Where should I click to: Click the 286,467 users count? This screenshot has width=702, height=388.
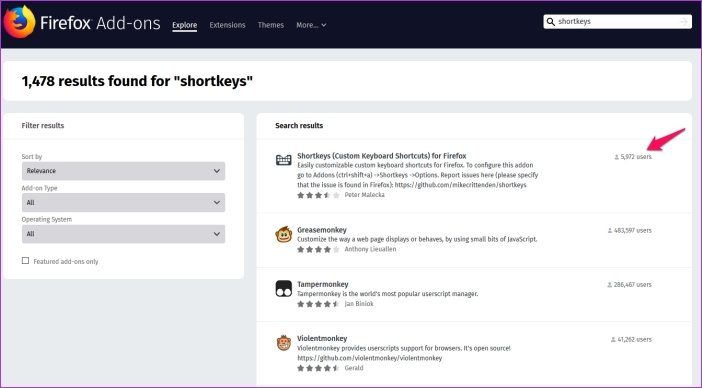(633, 285)
